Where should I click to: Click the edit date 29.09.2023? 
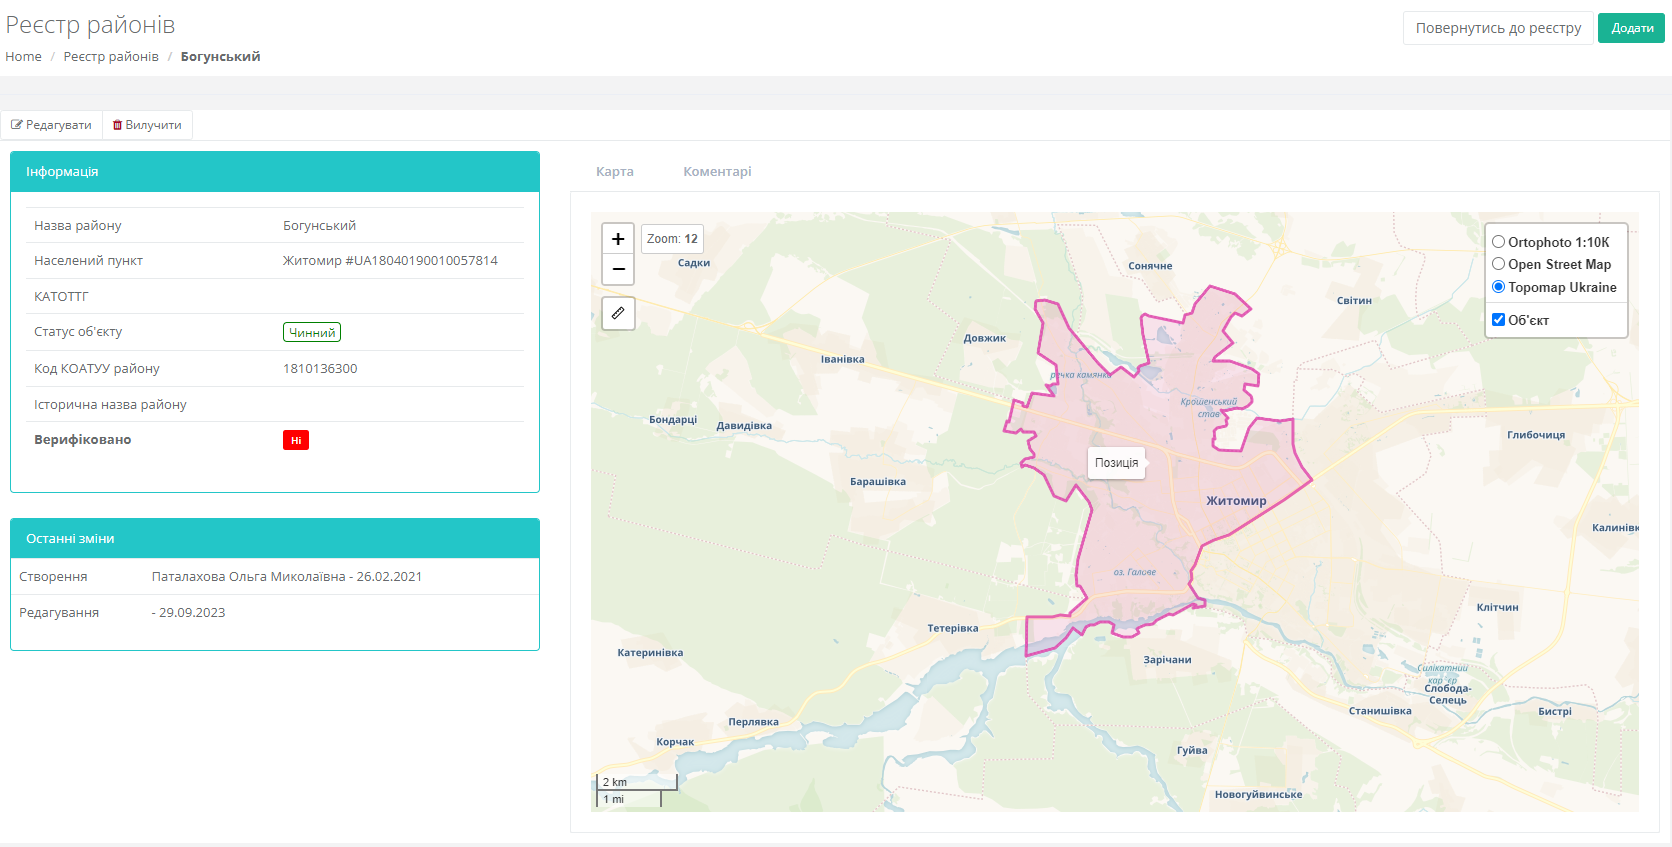(192, 613)
